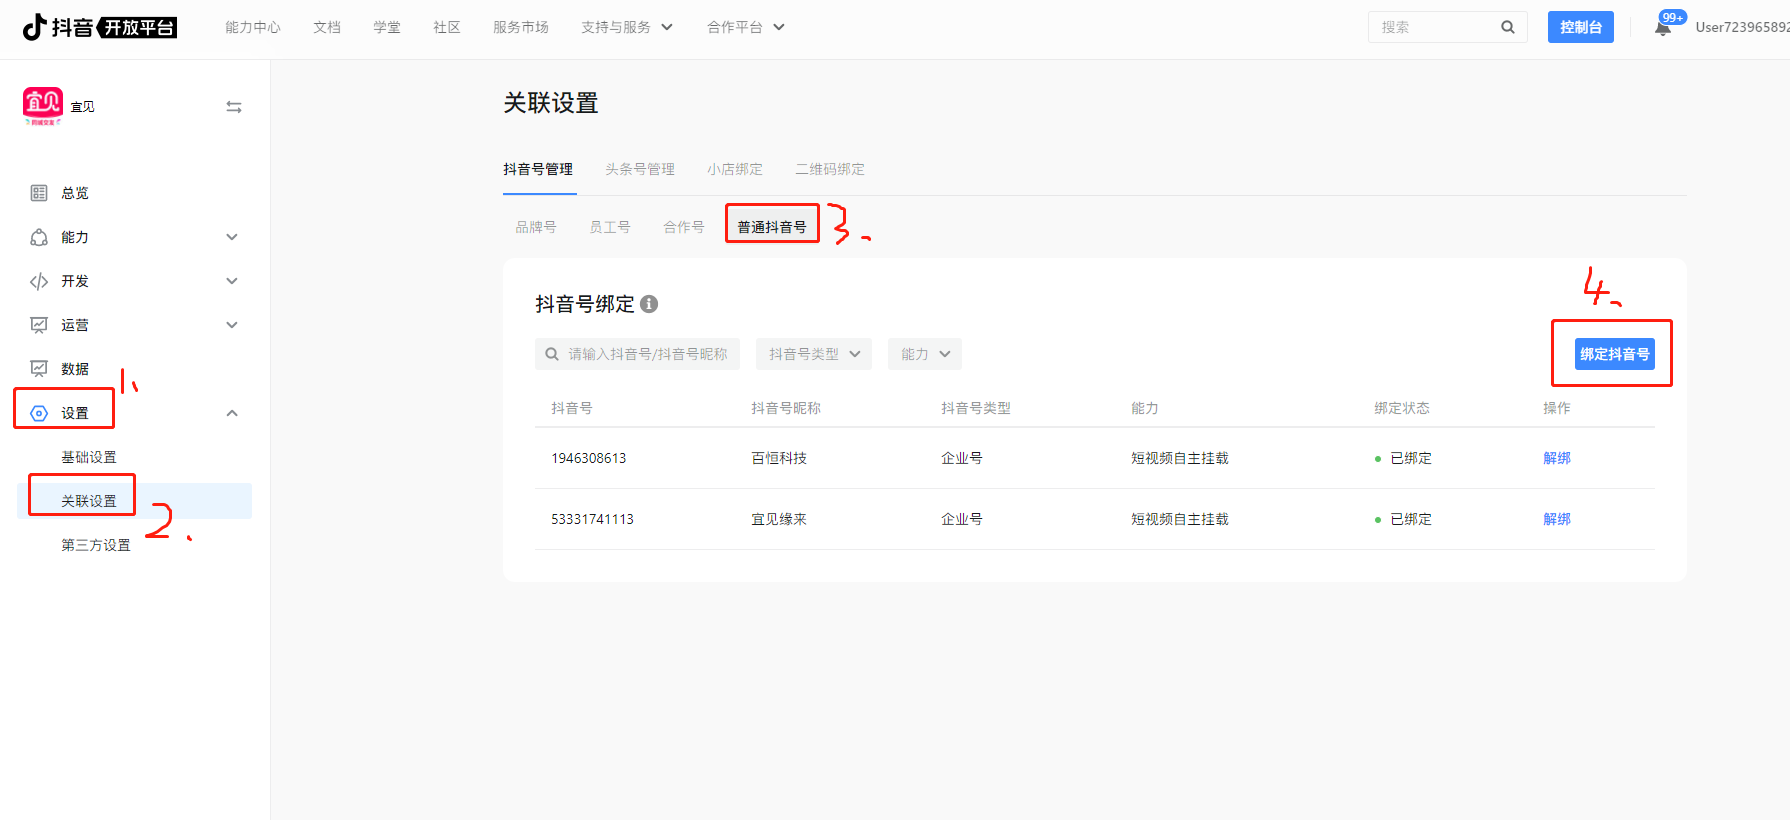1790x820 pixels.
Task: Click 解绑 for 百恒科技
Action: click(x=1556, y=458)
